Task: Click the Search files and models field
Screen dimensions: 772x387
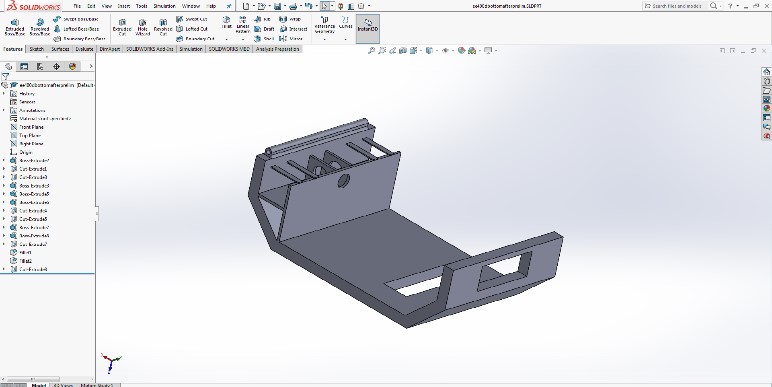Action: [x=676, y=6]
